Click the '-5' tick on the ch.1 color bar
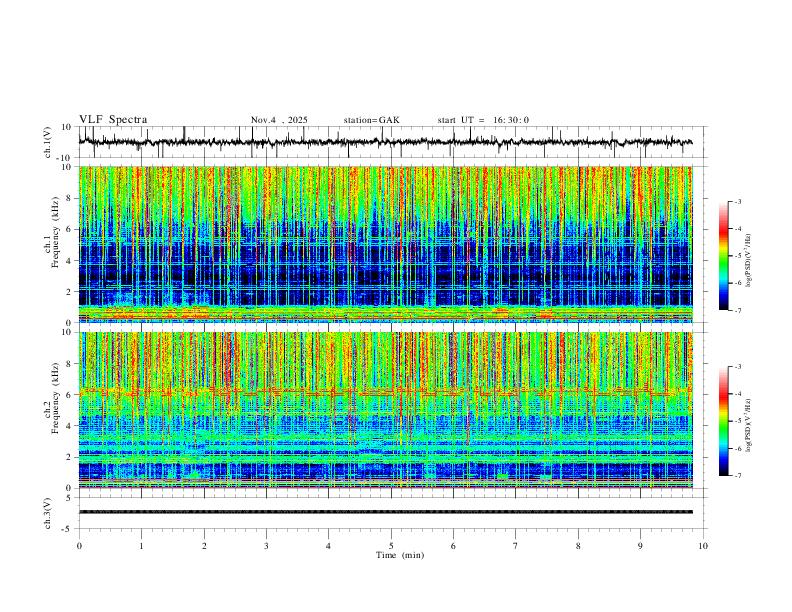The height and width of the screenshot is (612, 792). pyautogui.click(x=737, y=256)
